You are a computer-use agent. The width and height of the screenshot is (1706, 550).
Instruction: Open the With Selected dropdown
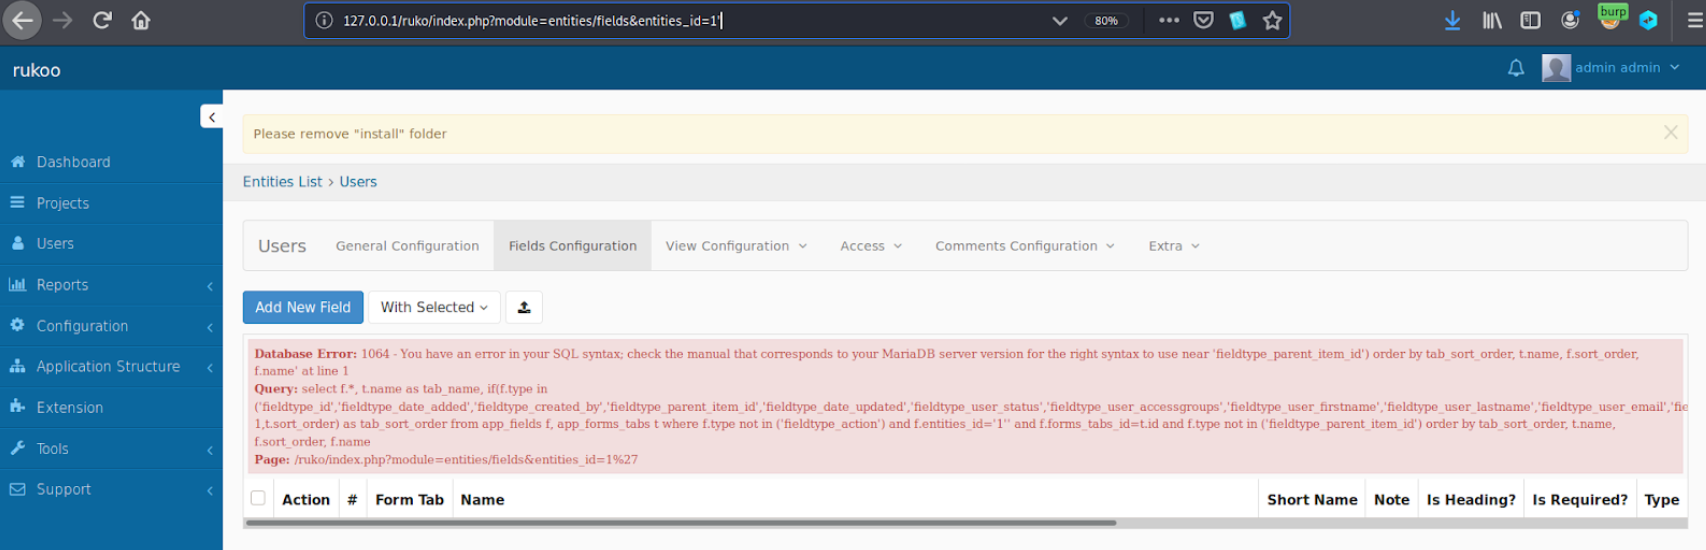coord(434,307)
